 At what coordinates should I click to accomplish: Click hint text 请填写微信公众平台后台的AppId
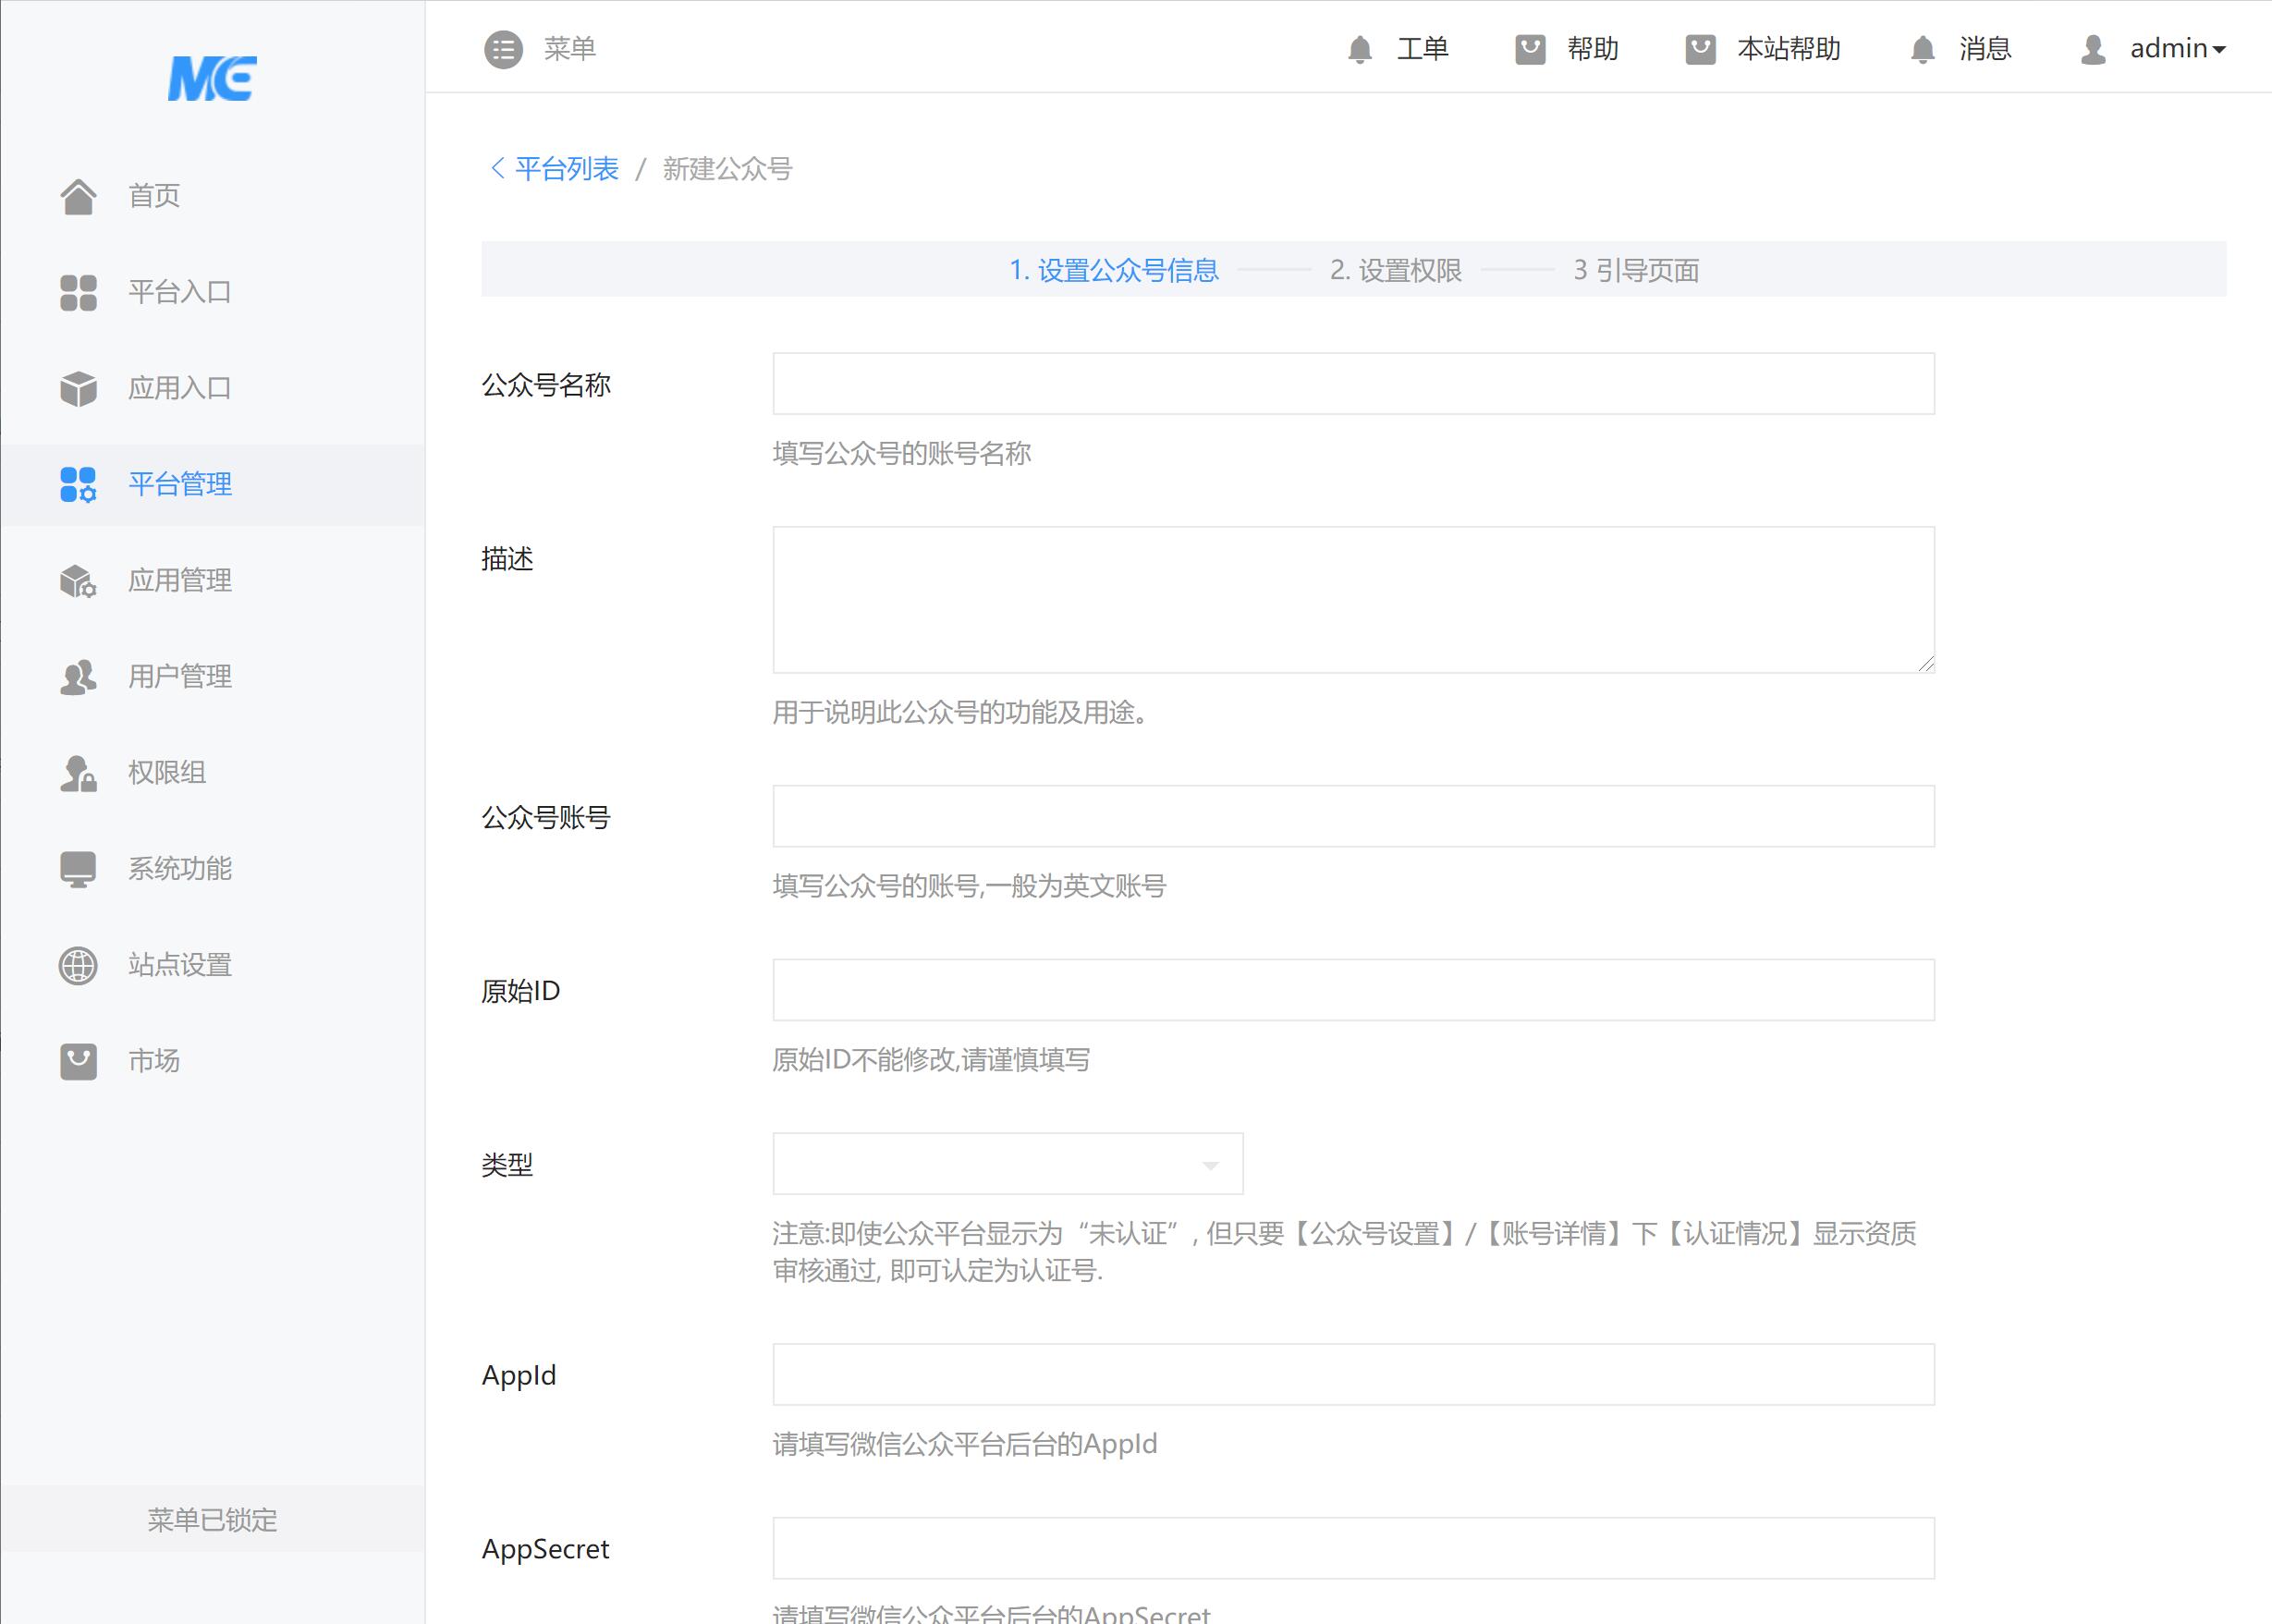pyautogui.click(x=964, y=1443)
